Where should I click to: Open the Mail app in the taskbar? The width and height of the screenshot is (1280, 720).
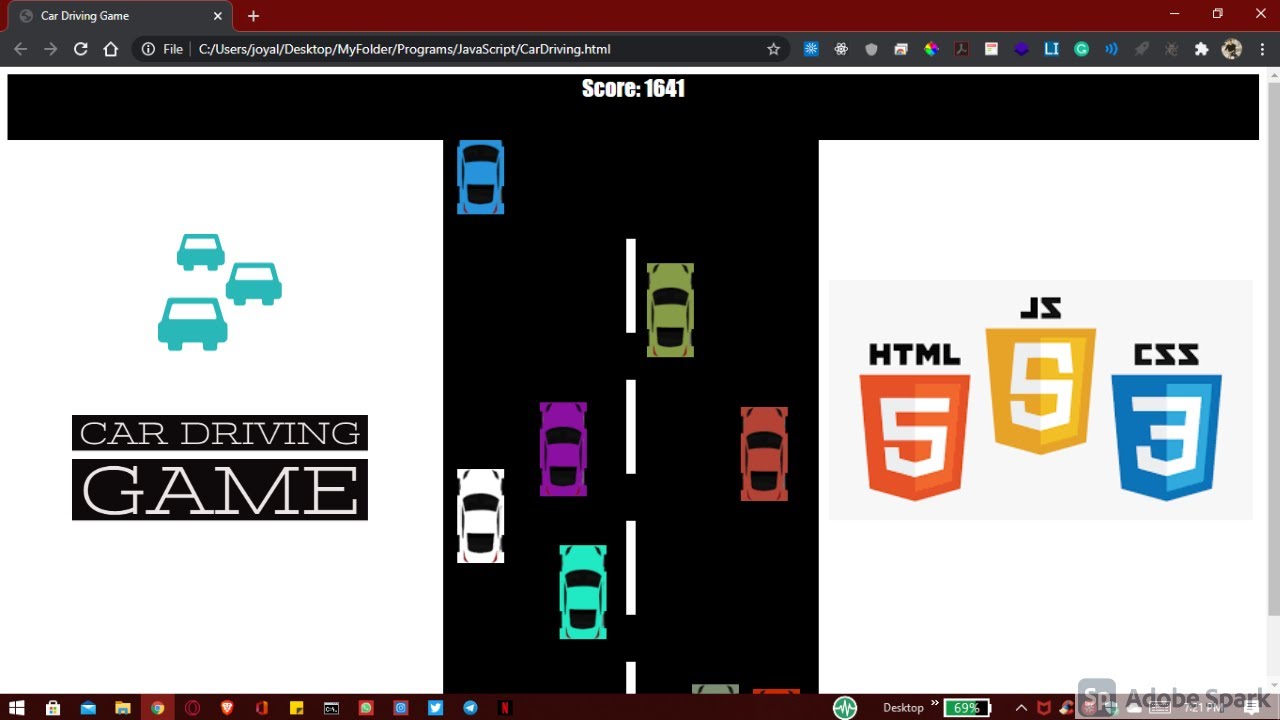[88, 707]
